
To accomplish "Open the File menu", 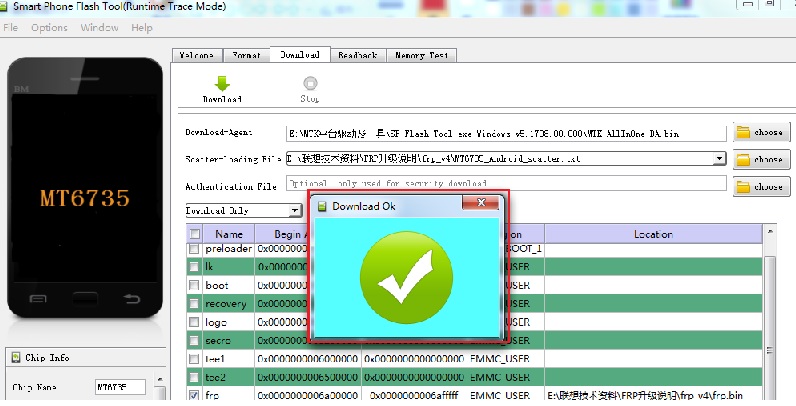I will tap(11, 27).
